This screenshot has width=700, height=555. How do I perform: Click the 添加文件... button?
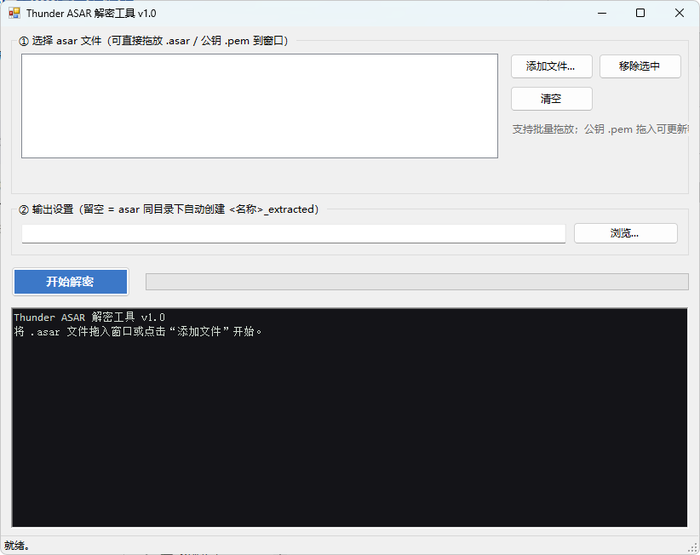coord(551,67)
